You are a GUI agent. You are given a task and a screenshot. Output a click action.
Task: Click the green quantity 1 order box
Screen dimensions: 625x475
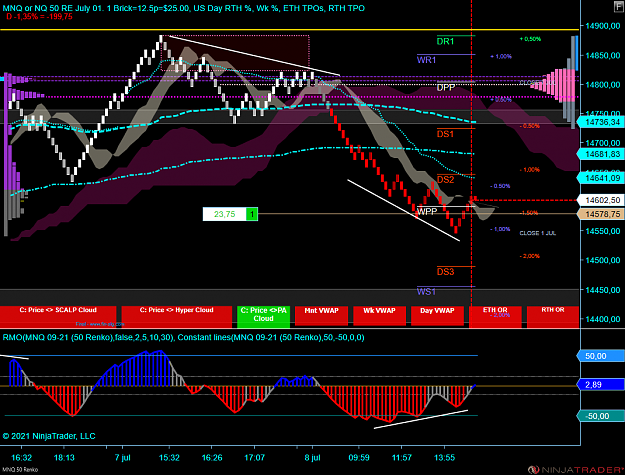[252, 214]
